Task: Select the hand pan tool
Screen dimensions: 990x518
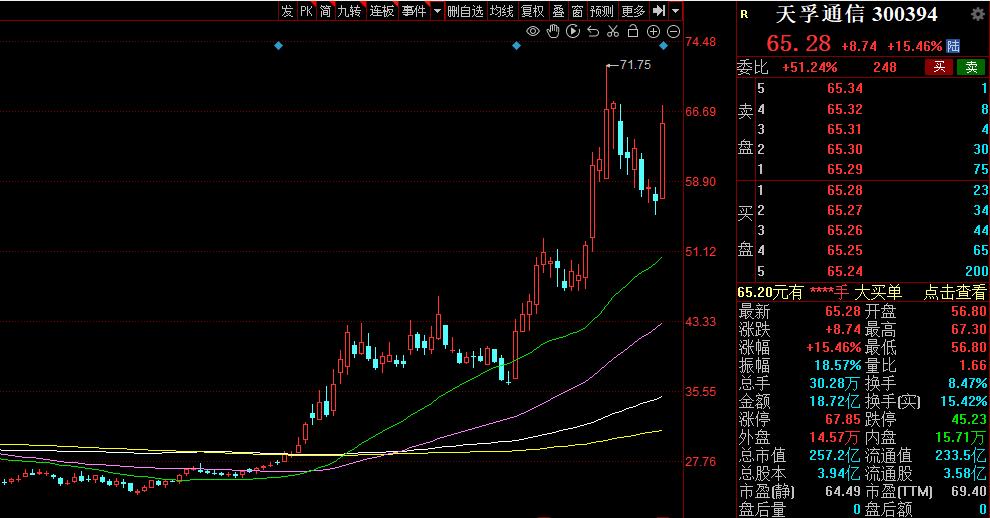Action: coord(553,32)
